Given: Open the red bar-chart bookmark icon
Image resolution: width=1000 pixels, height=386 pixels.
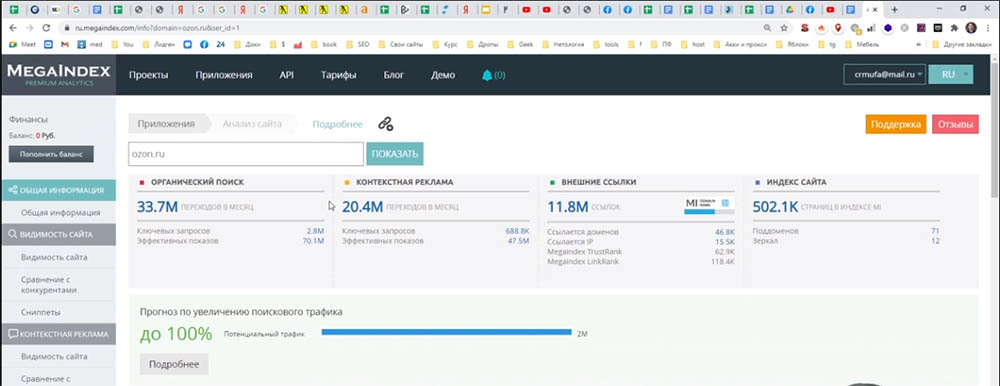Looking at the screenshot, I should coord(297,45).
